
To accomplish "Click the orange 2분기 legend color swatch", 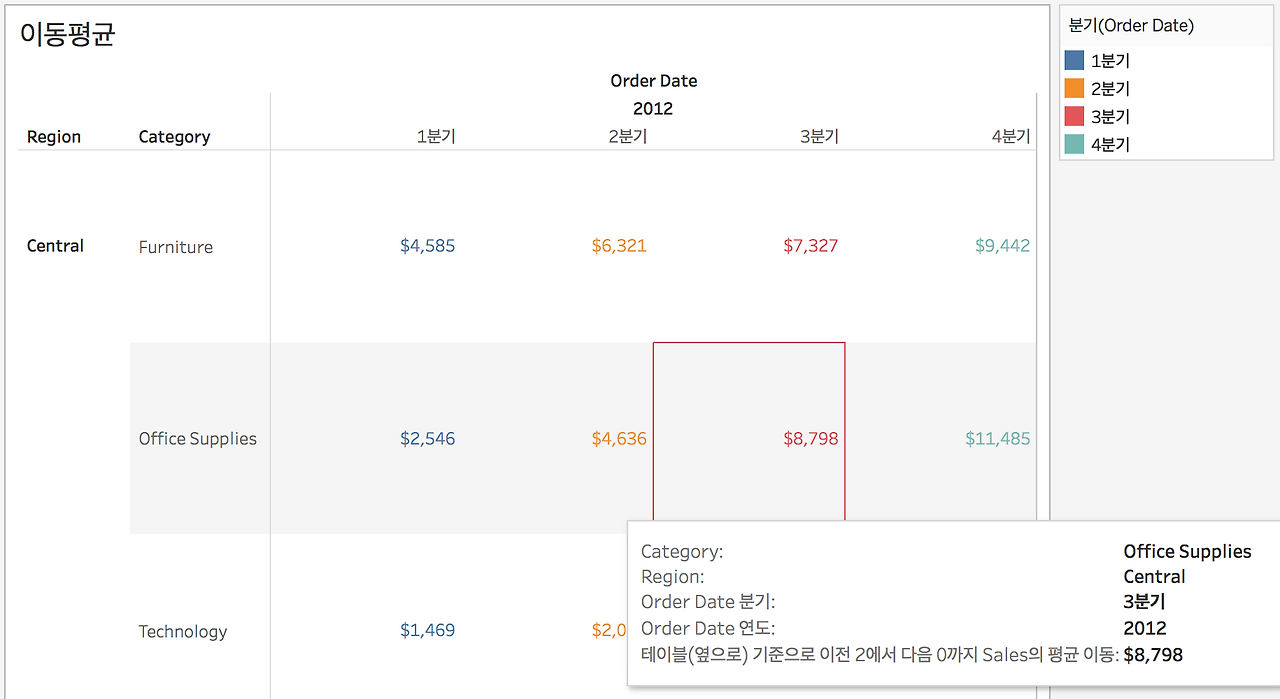I will tap(1075, 89).
